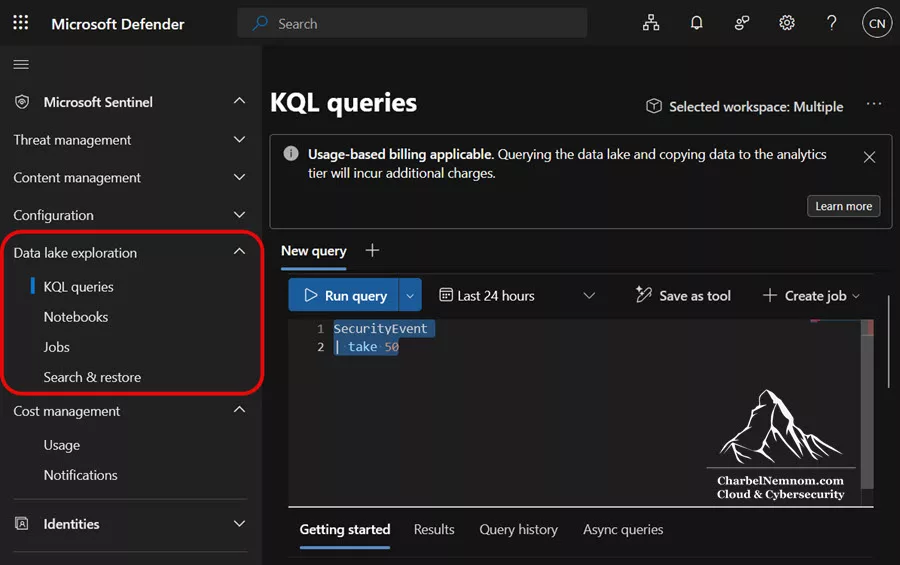Switch to Query history tab
Screen dimensions: 900x565
[x=518, y=529]
